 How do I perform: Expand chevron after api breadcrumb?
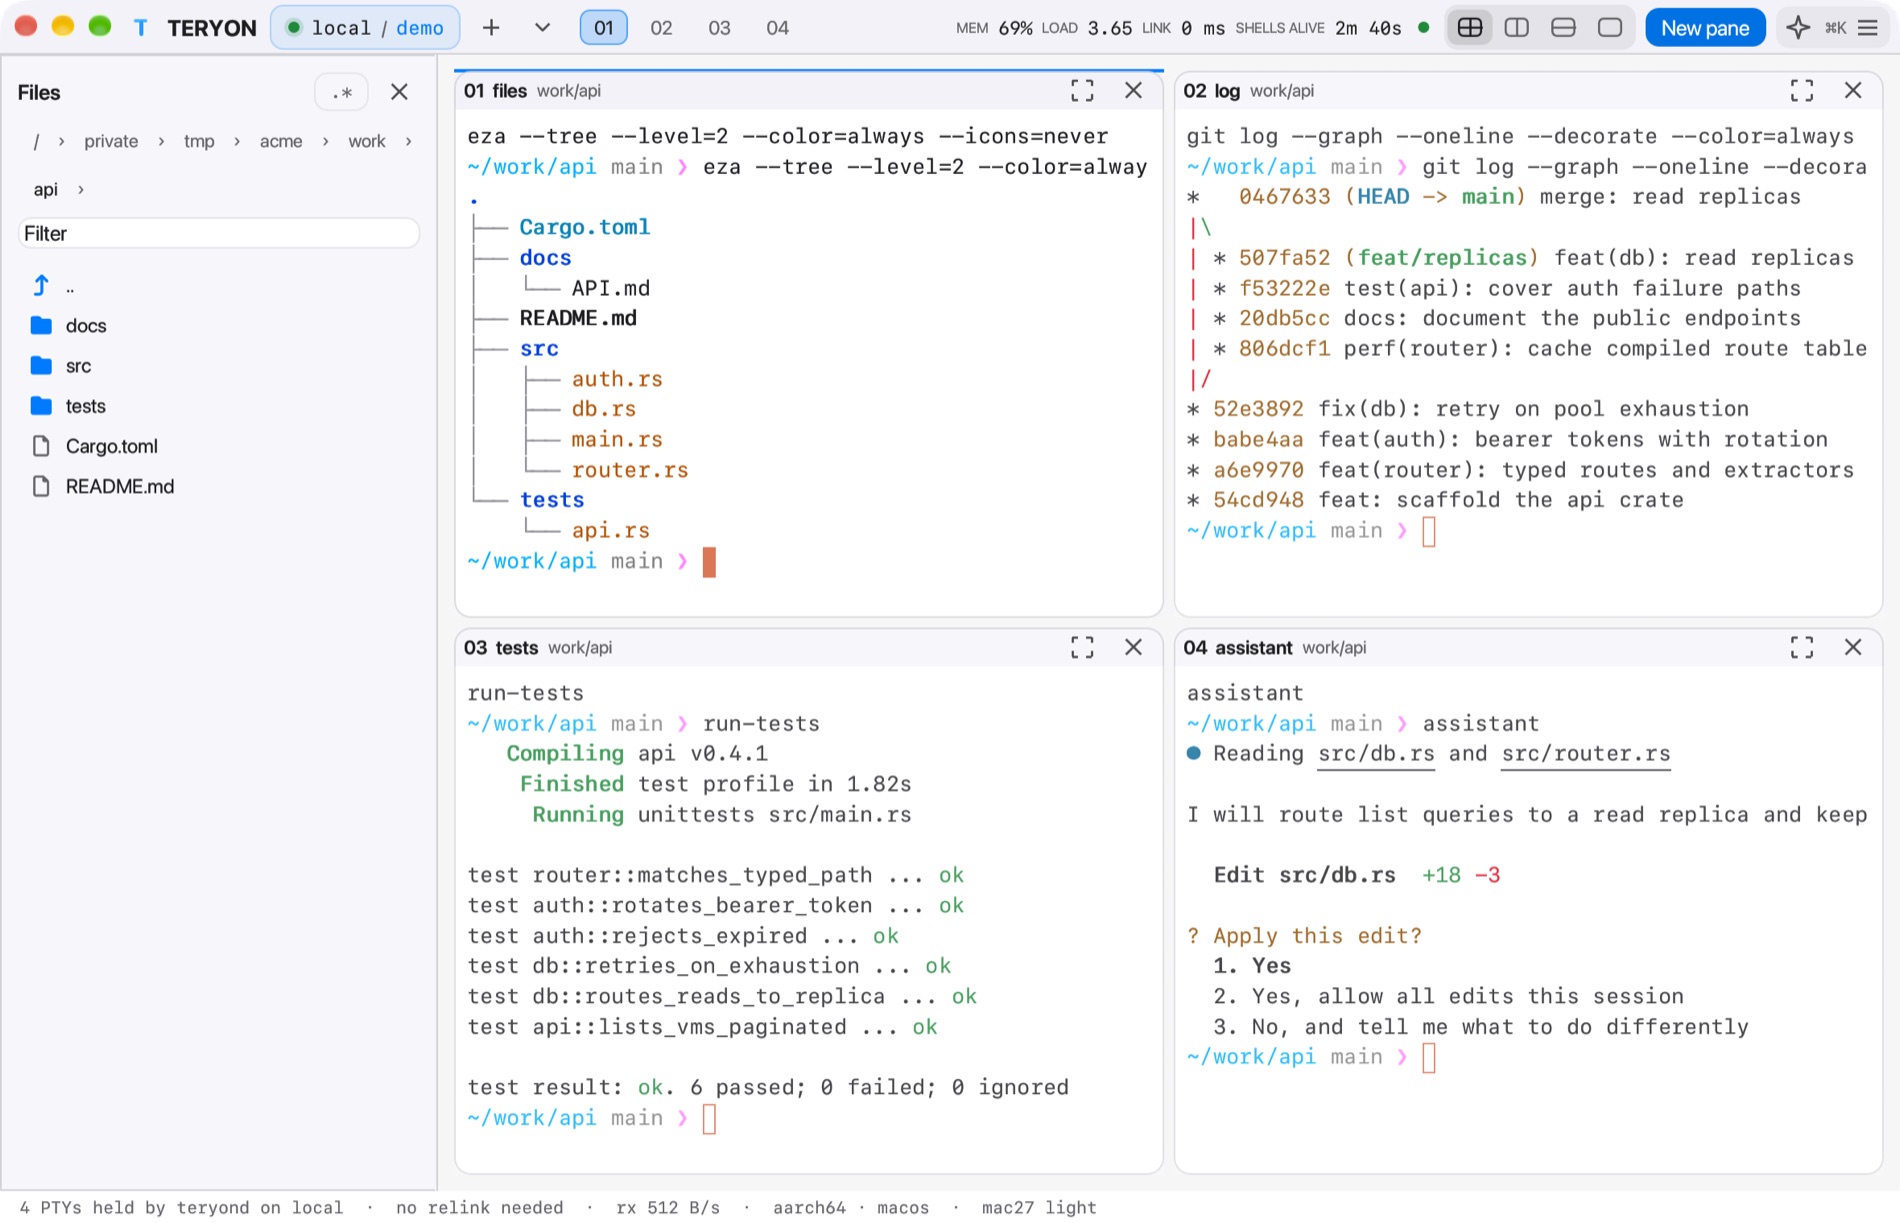81,189
